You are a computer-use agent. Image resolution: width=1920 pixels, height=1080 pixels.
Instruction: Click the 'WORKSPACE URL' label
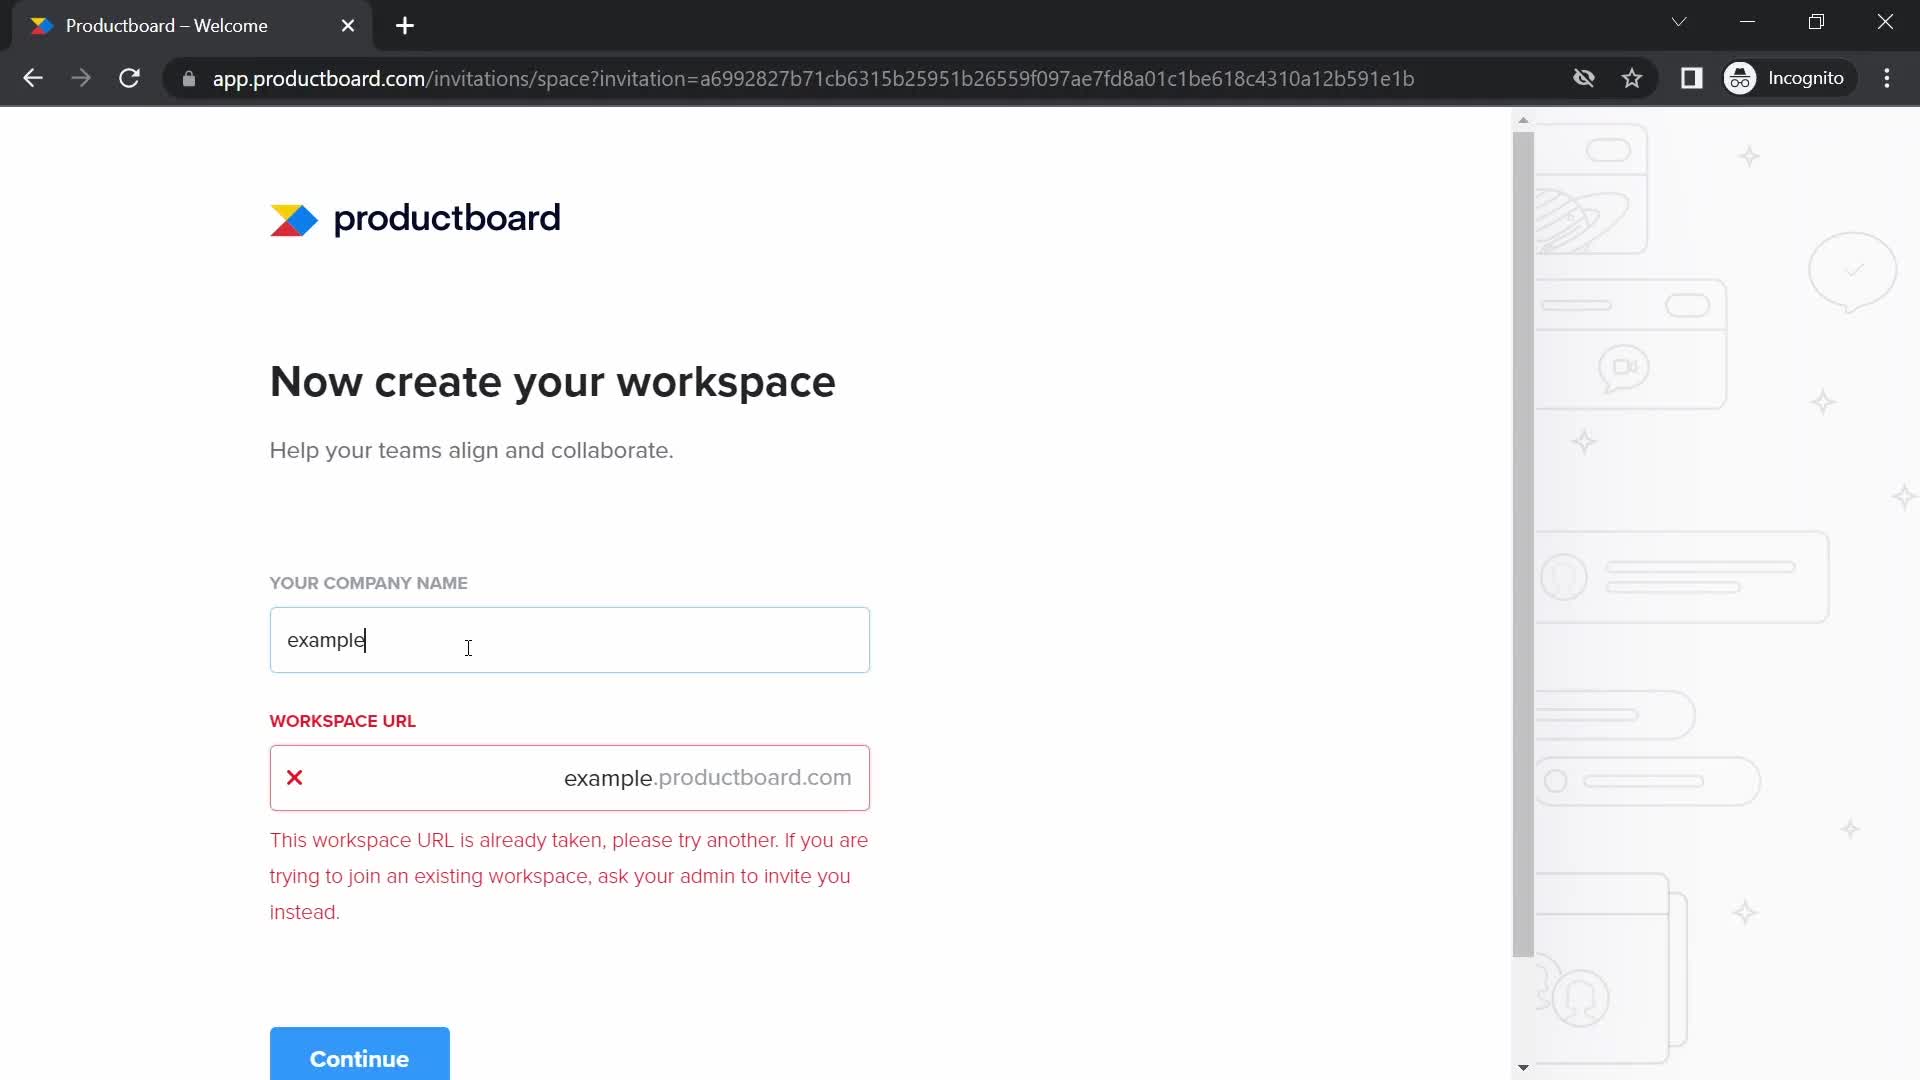click(x=342, y=721)
